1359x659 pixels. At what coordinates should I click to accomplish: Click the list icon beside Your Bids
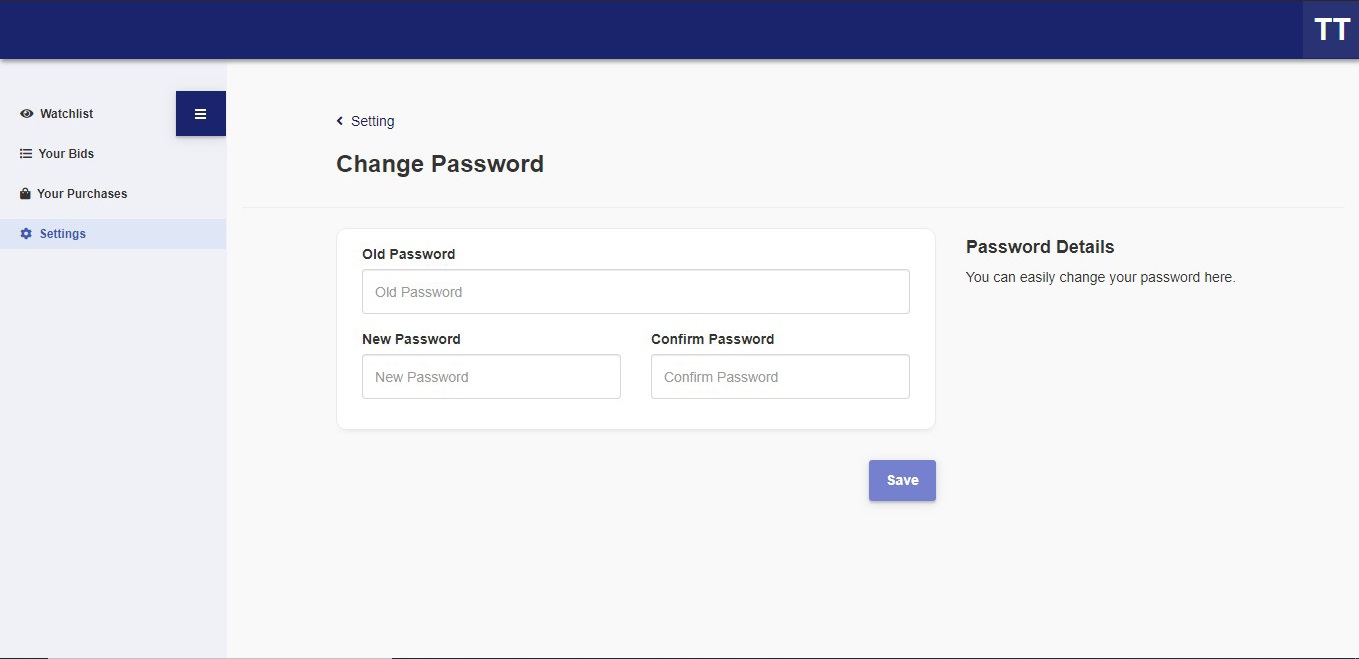(x=26, y=154)
